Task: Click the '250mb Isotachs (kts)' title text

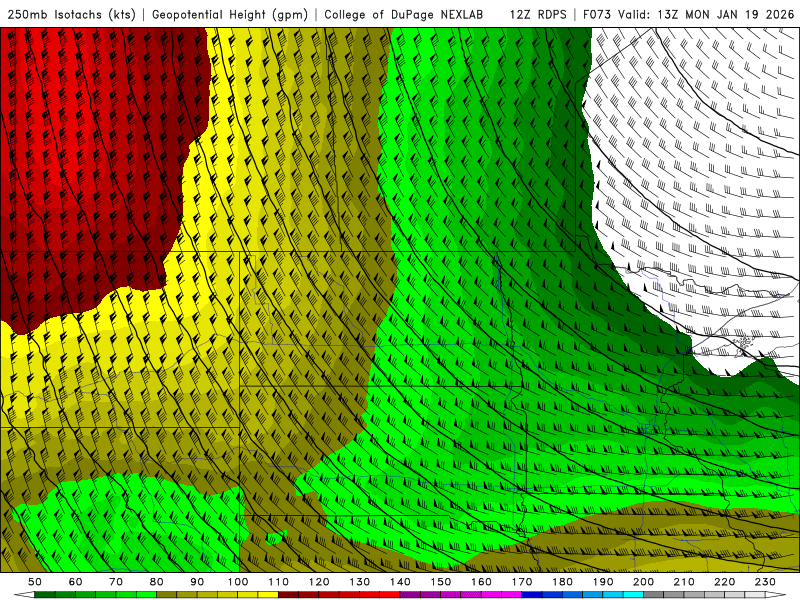Action: pos(71,14)
